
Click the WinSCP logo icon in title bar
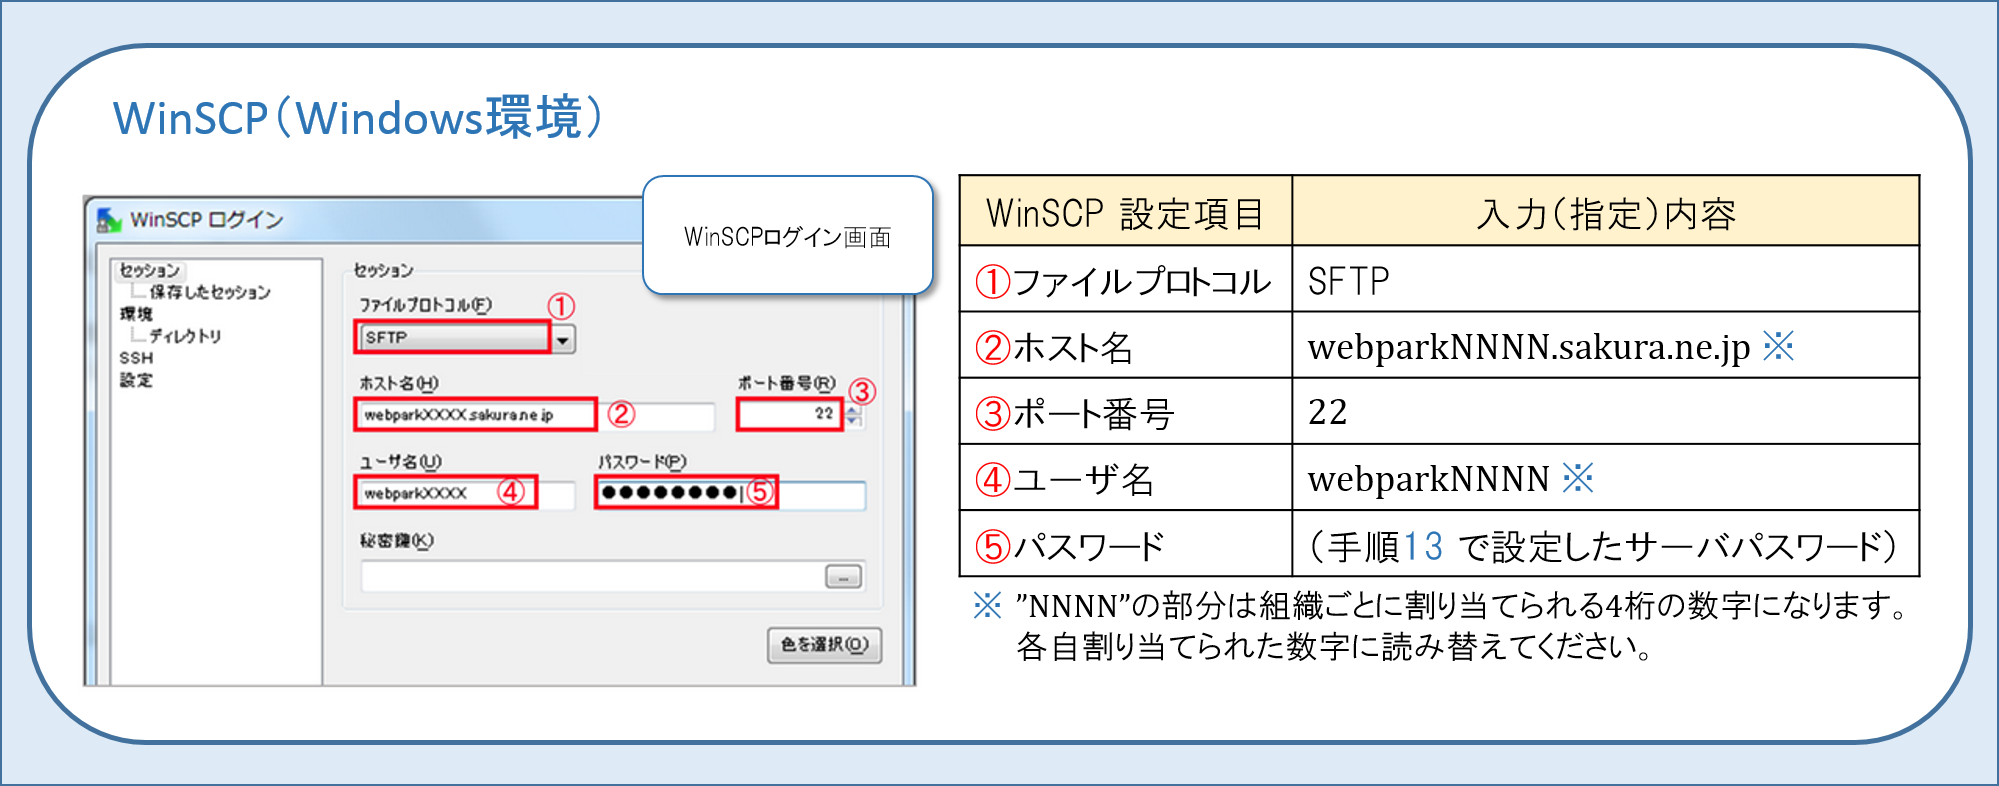tap(109, 219)
